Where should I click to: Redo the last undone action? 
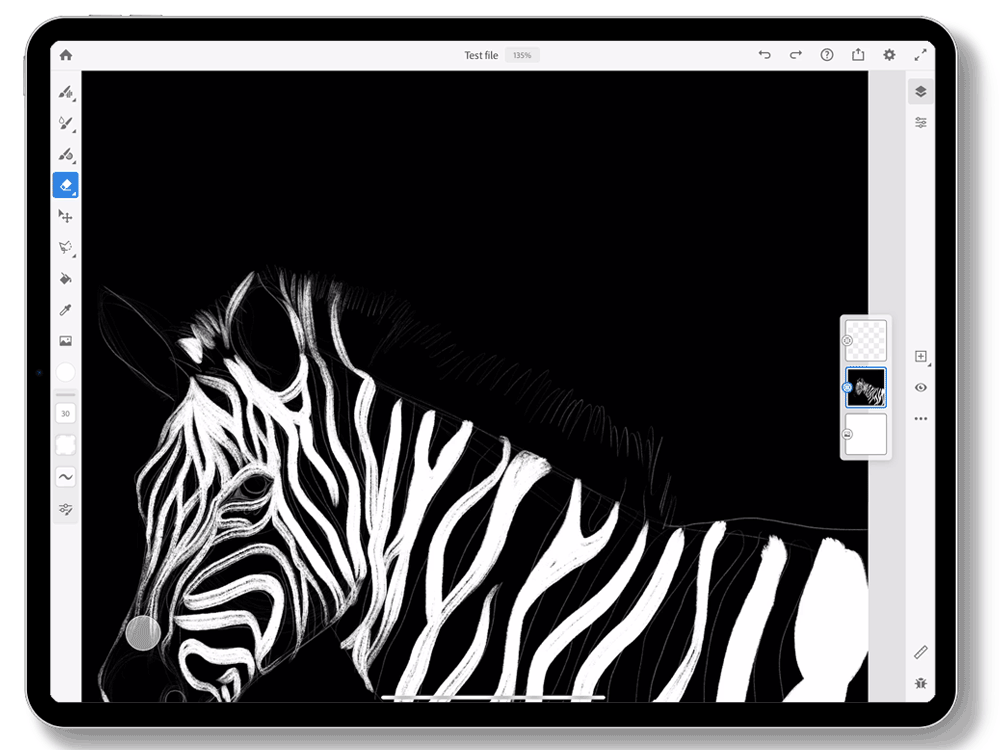(x=795, y=55)
